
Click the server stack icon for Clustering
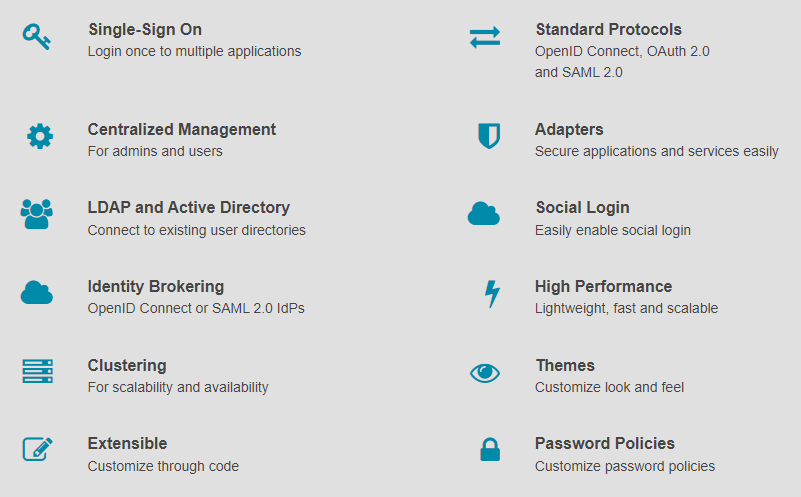[37, 371]
